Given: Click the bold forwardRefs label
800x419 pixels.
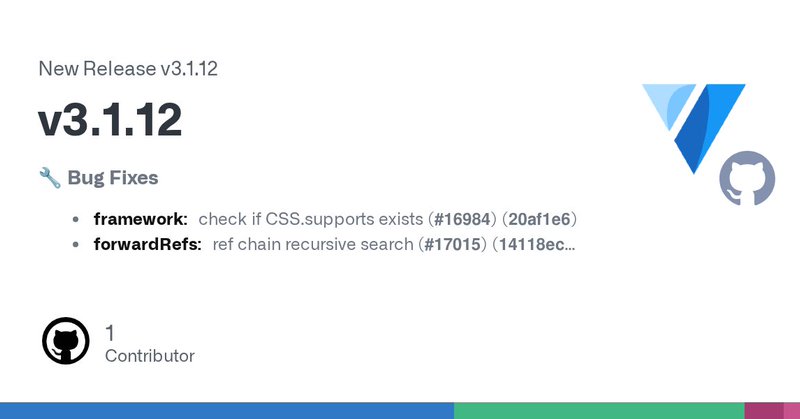Looking at the screenshot, I should (x=147, y=244).
